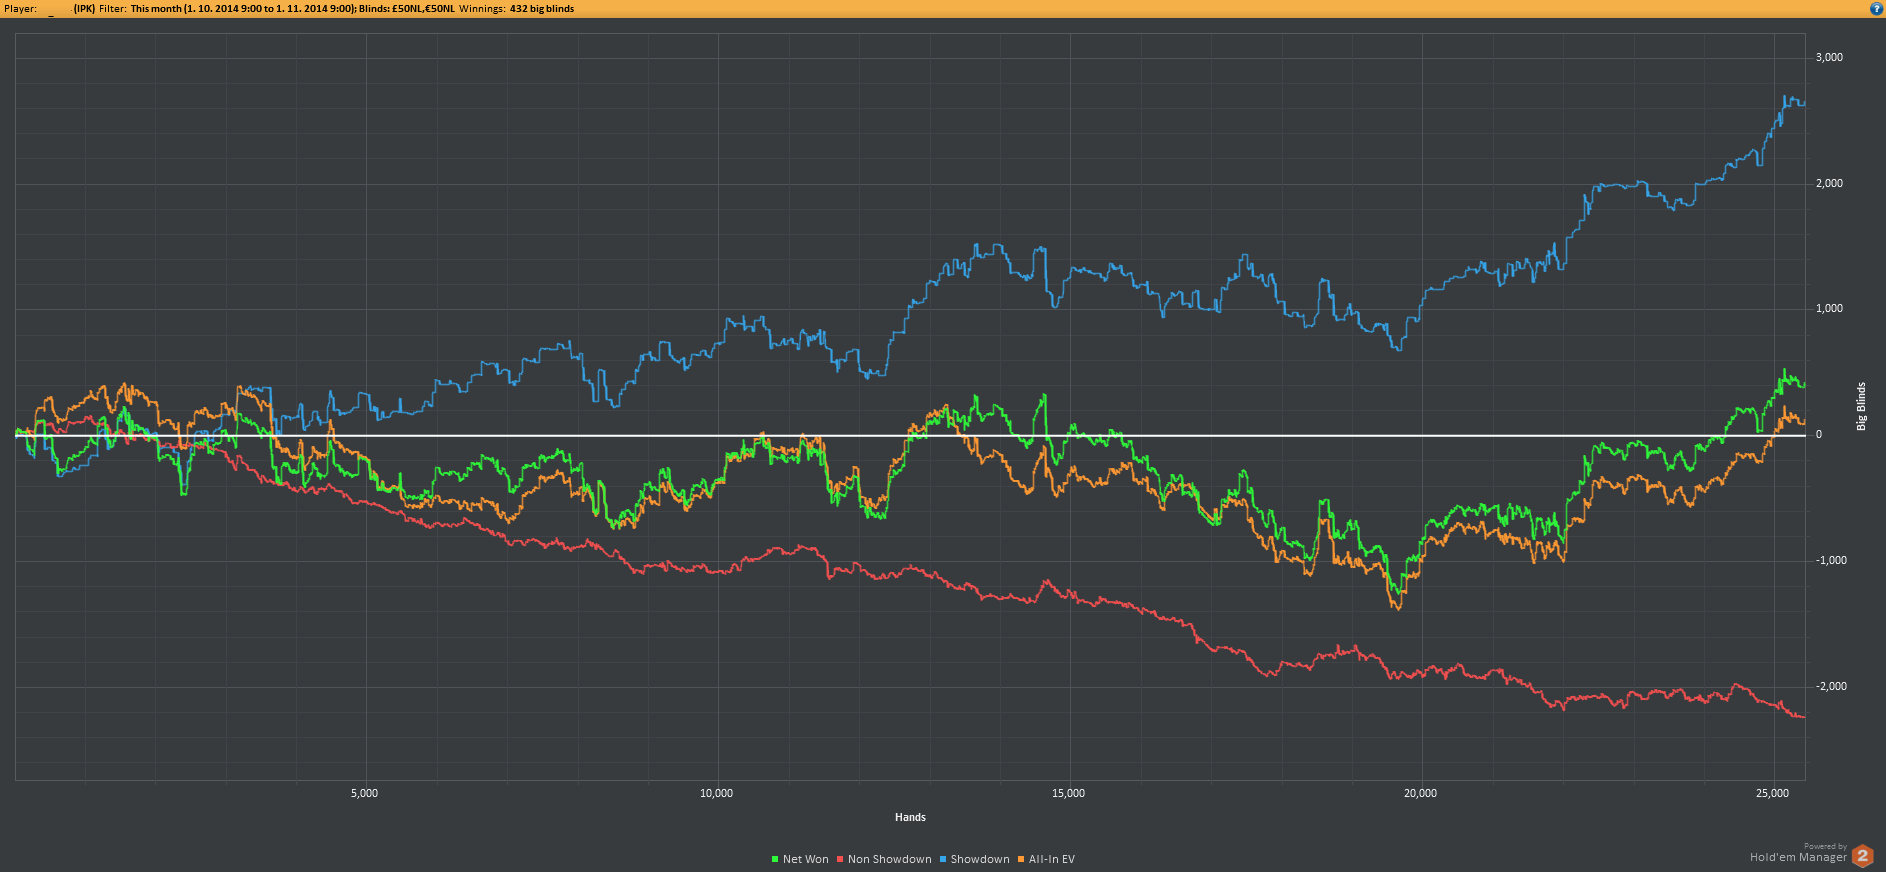Click the 'Big Blinds' y-axis title

(1861, 406)
